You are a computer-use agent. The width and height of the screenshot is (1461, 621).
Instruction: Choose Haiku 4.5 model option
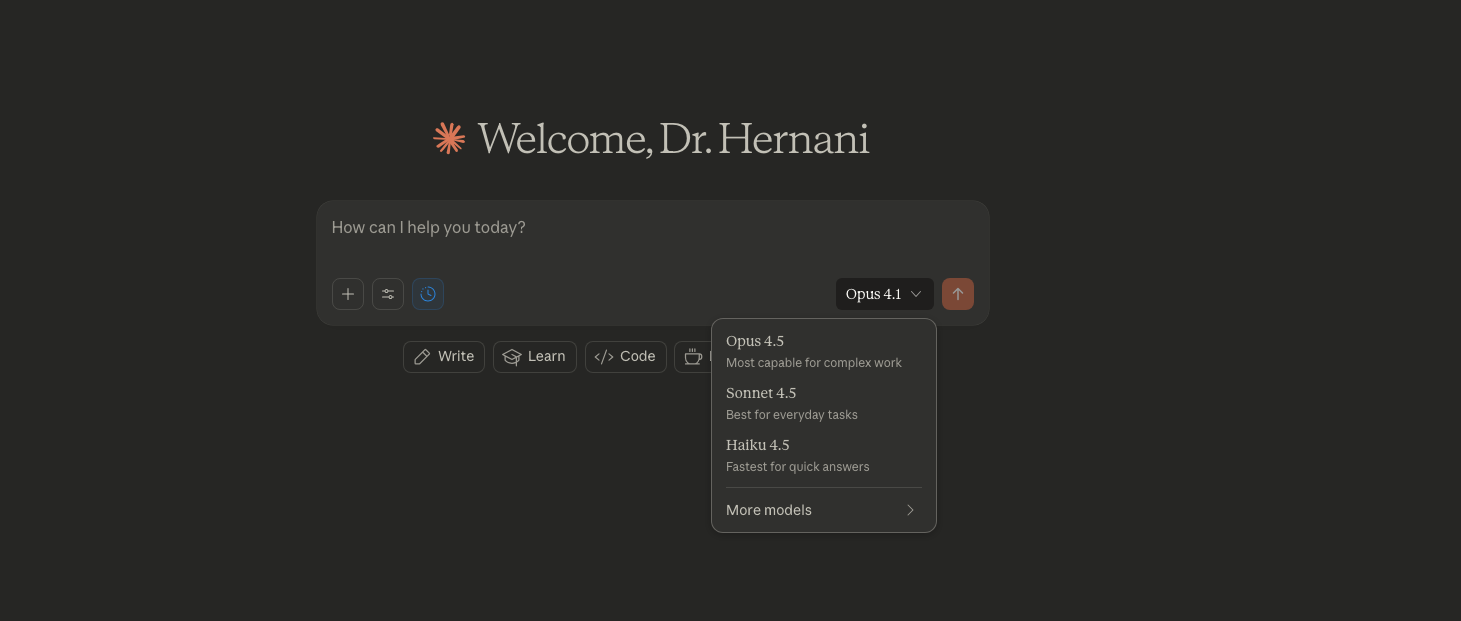pos(824,455)
